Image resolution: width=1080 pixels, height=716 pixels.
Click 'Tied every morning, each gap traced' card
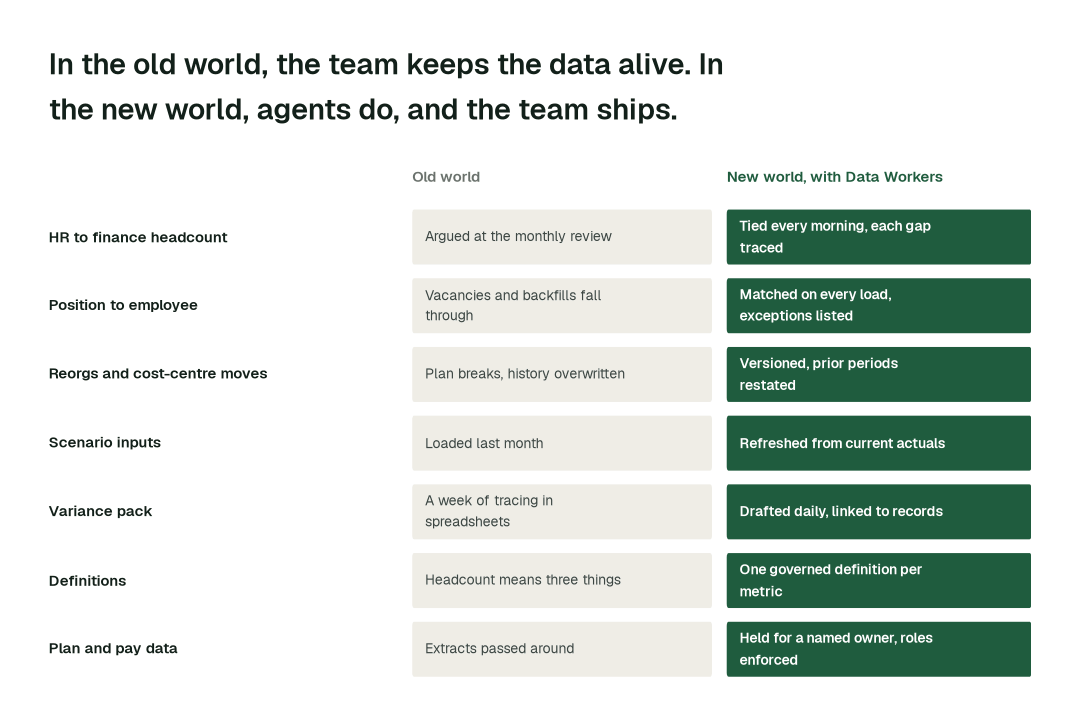pos(878,237)
